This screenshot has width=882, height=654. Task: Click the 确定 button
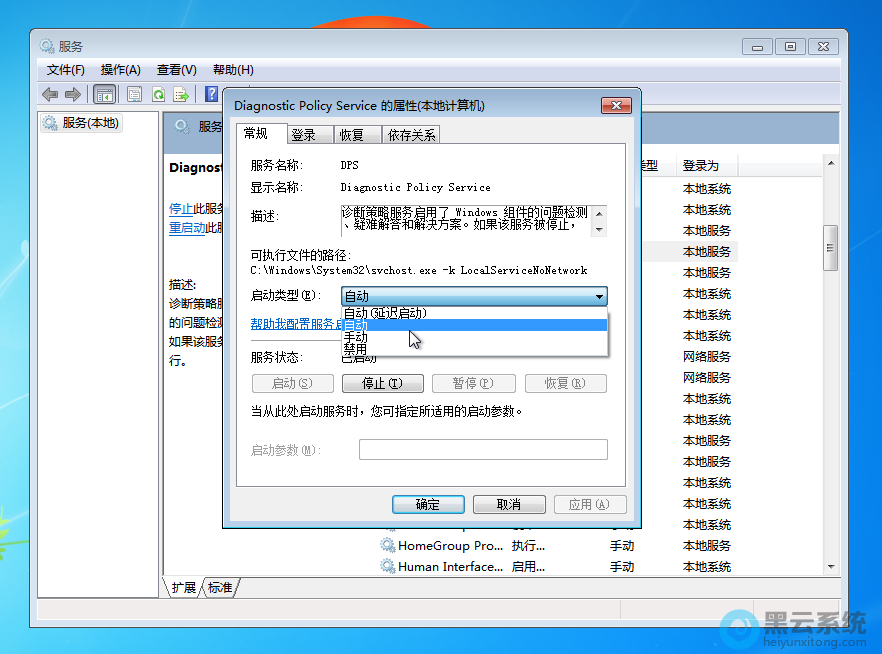click(x=428, y=505)
